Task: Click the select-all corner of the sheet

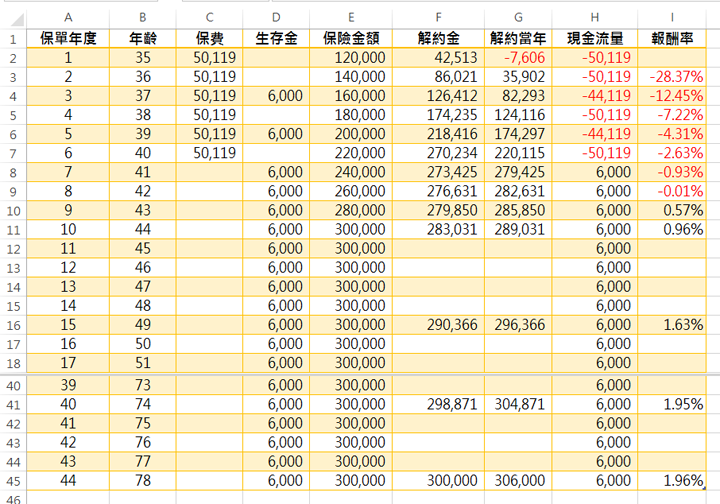Action: click(13, 18)
